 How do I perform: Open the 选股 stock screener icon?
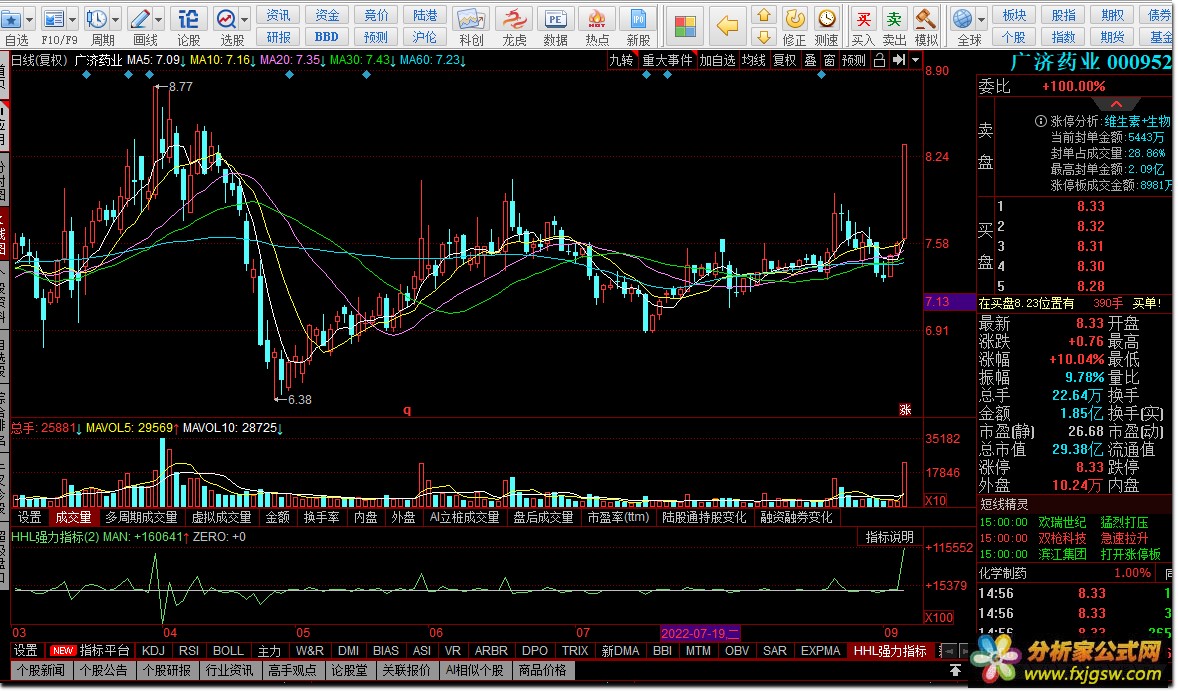point(226,19)
